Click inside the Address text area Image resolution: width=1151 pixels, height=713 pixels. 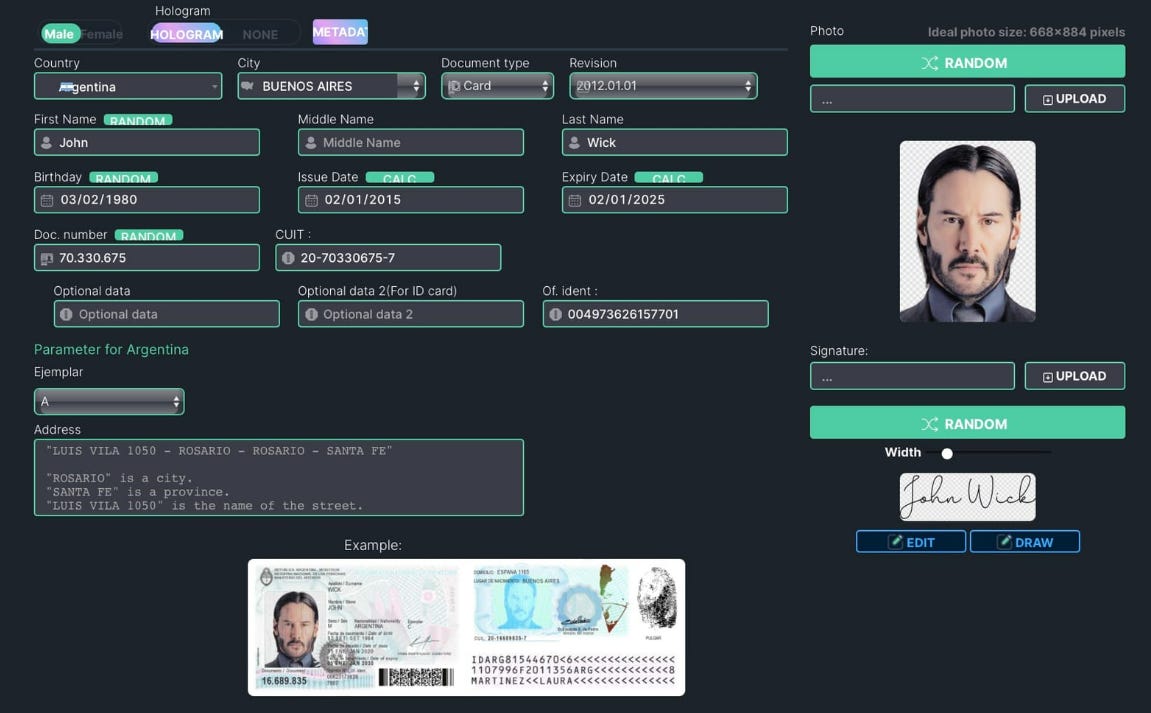279,478
